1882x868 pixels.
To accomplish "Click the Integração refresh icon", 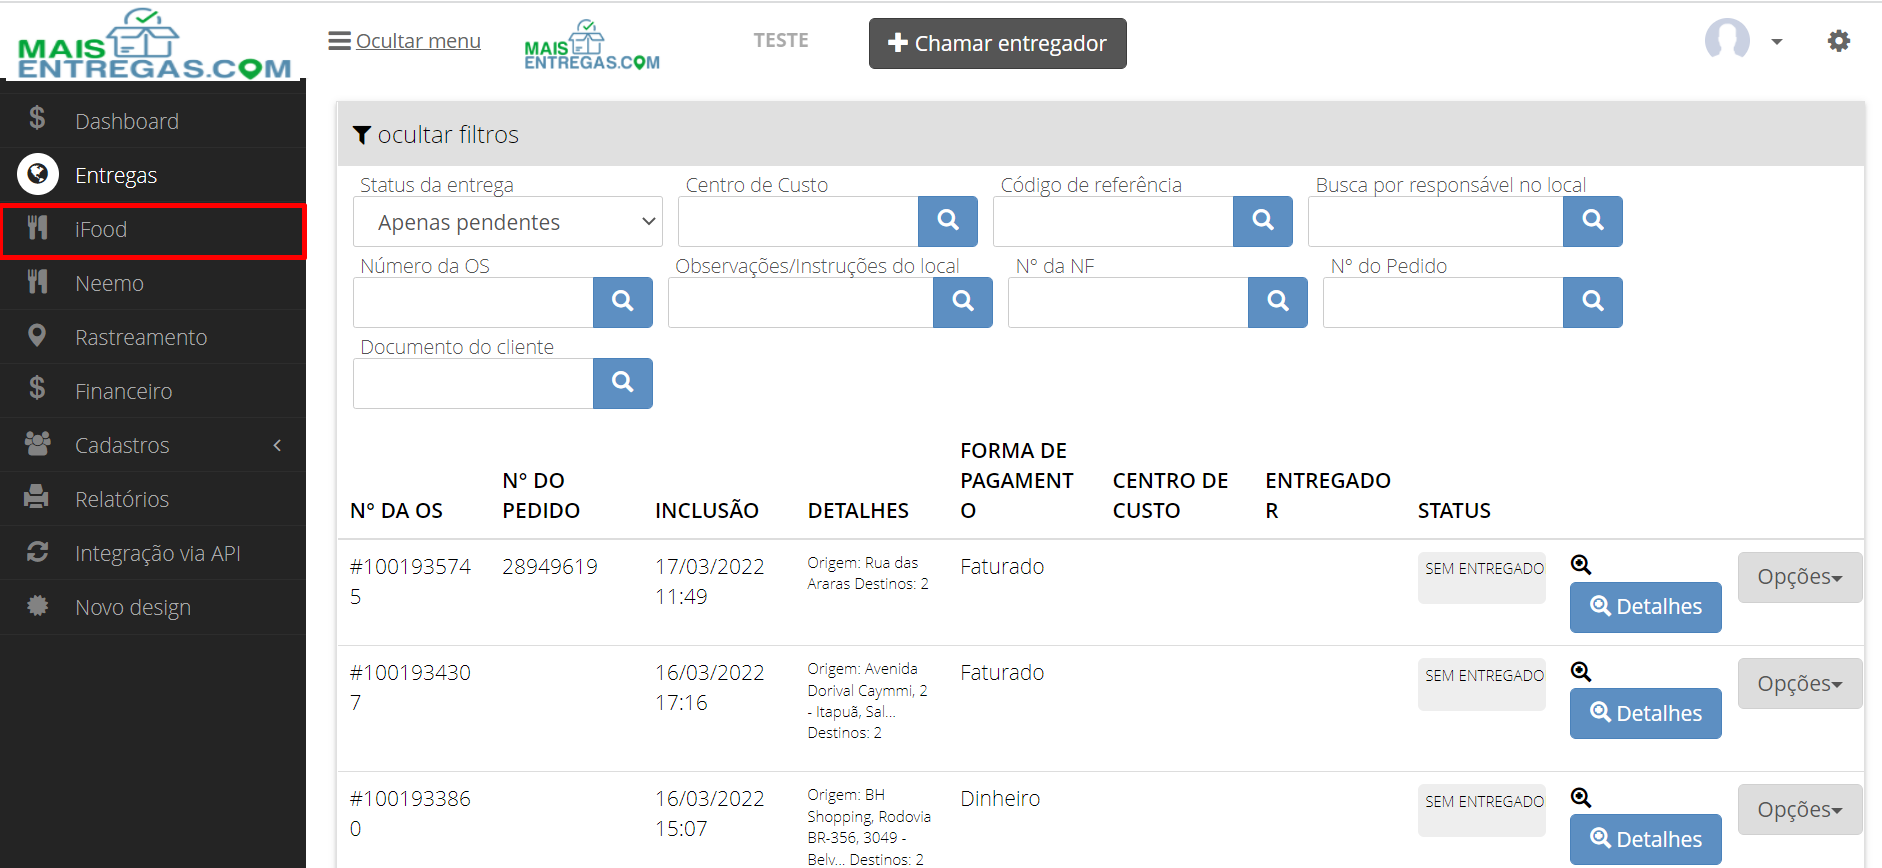I will (37, 552).
